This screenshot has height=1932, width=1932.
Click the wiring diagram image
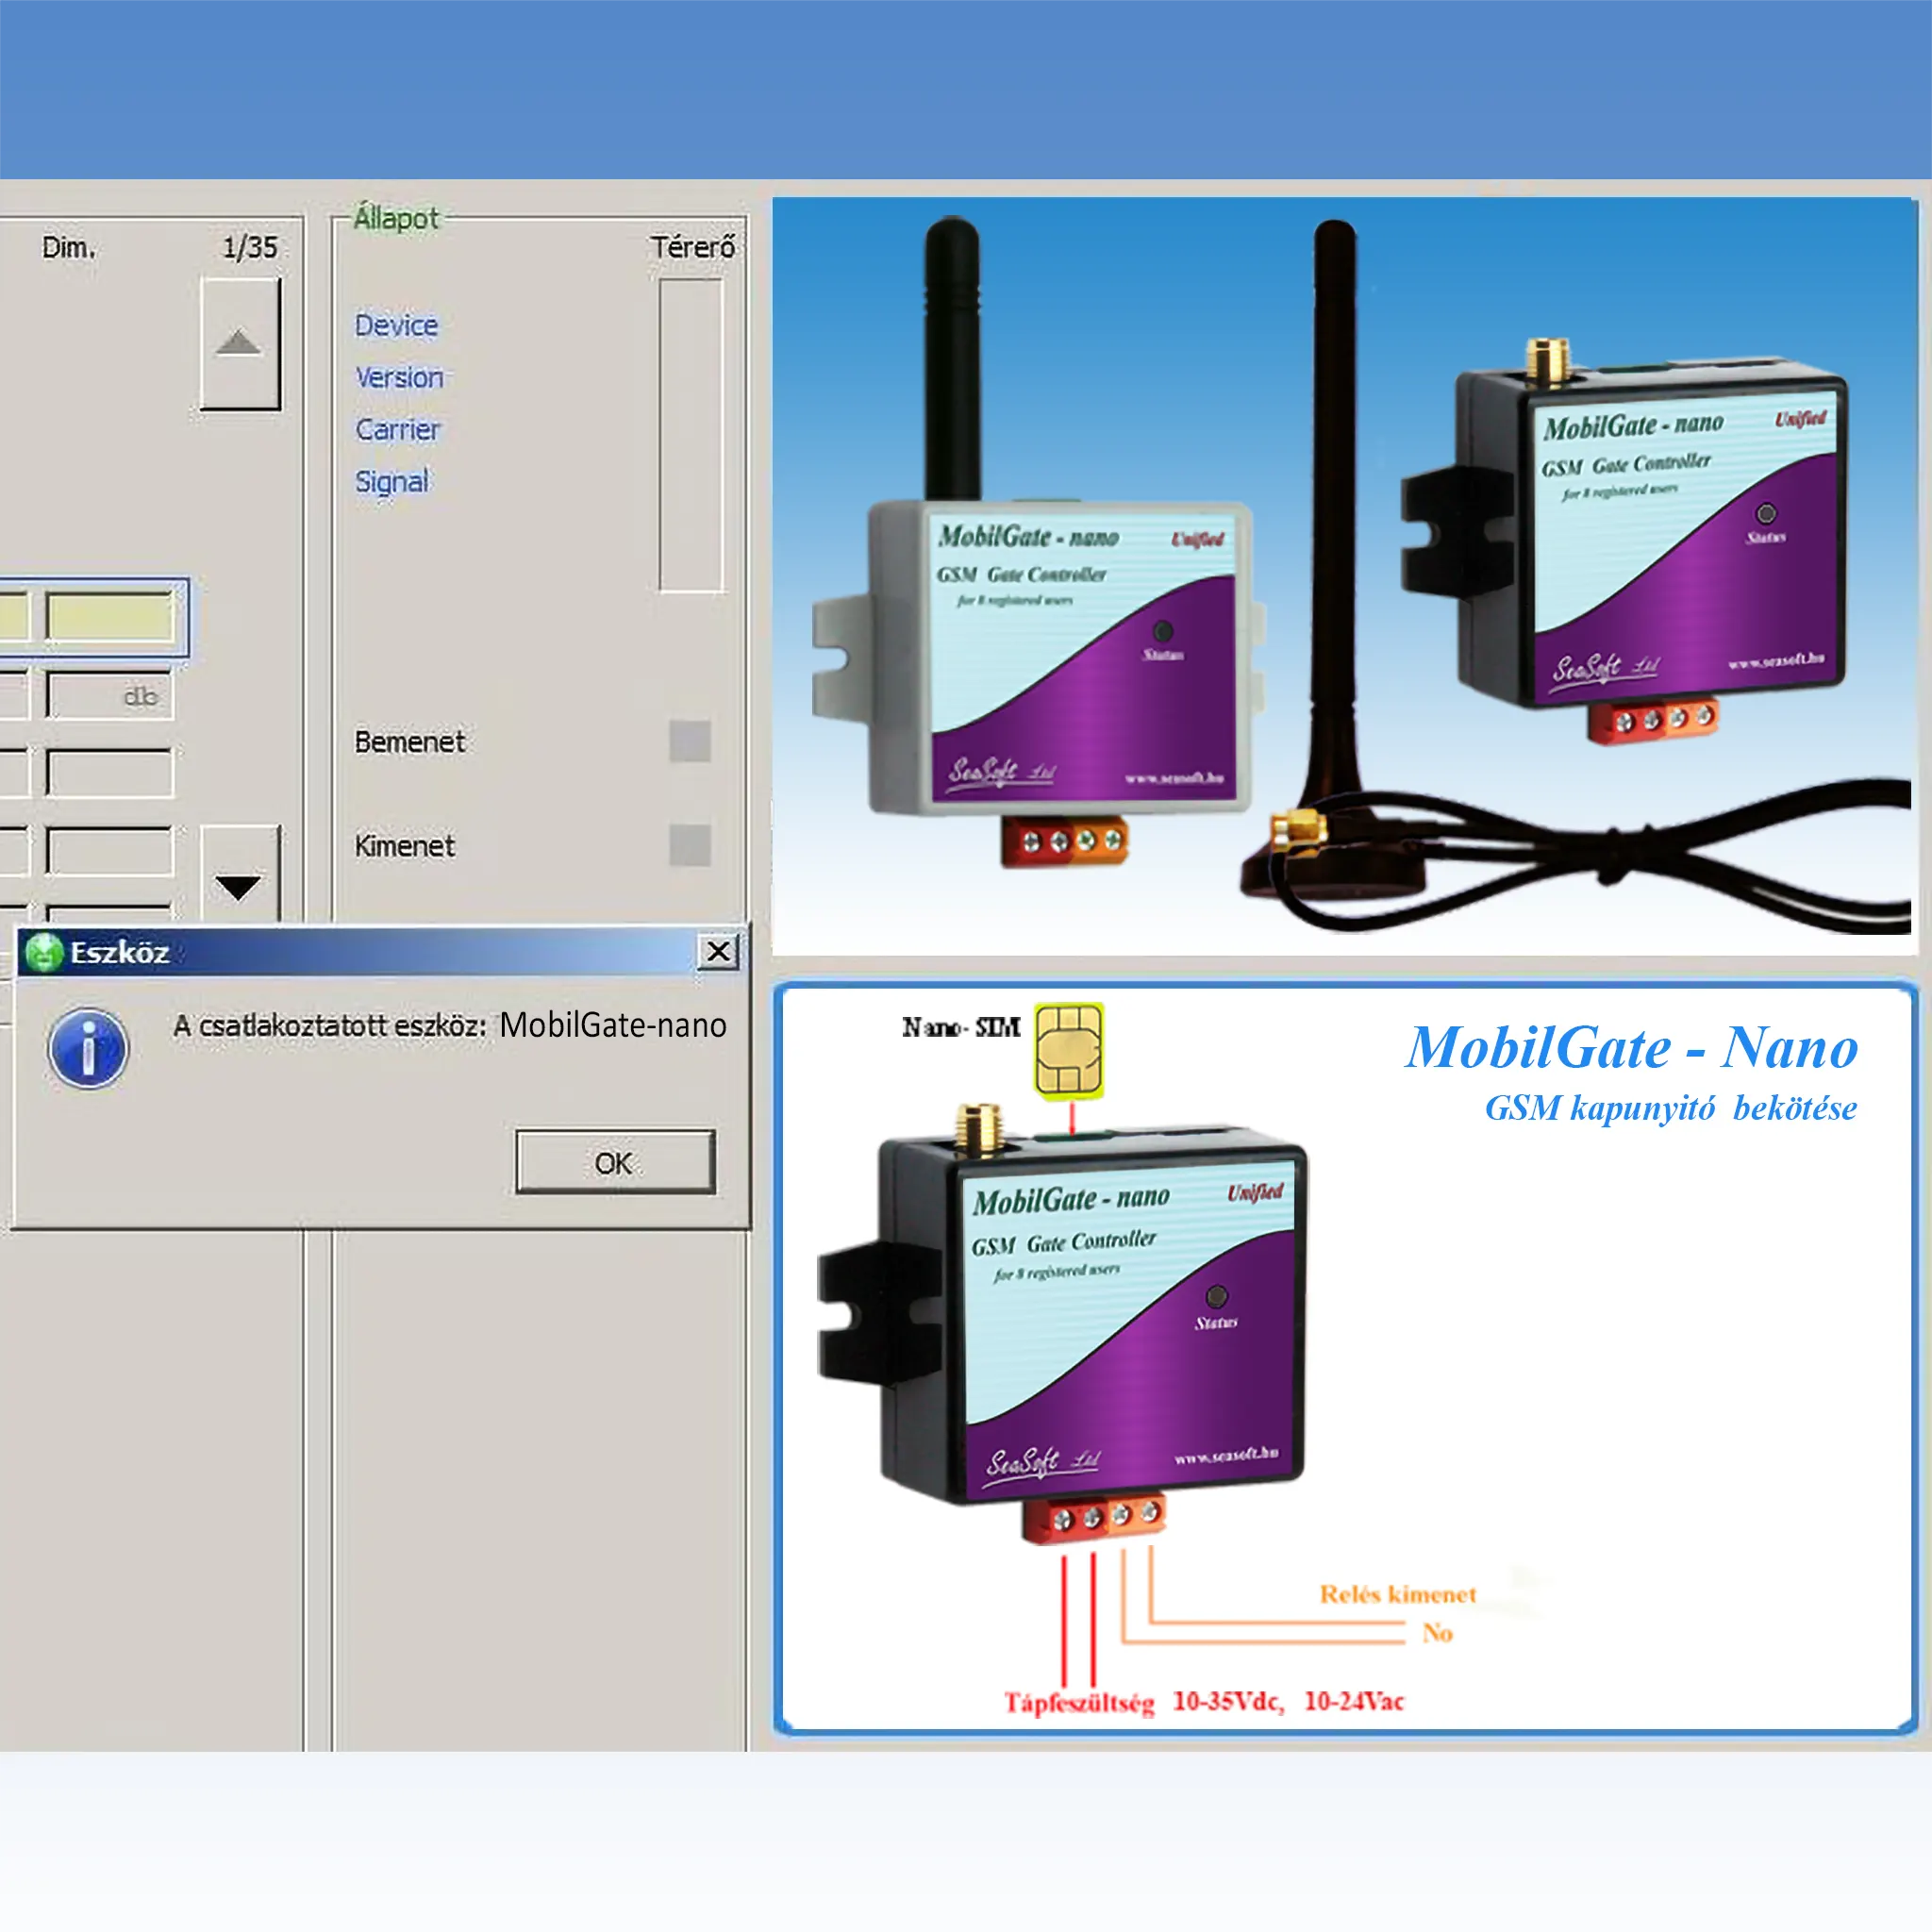coord(1346,1359)
